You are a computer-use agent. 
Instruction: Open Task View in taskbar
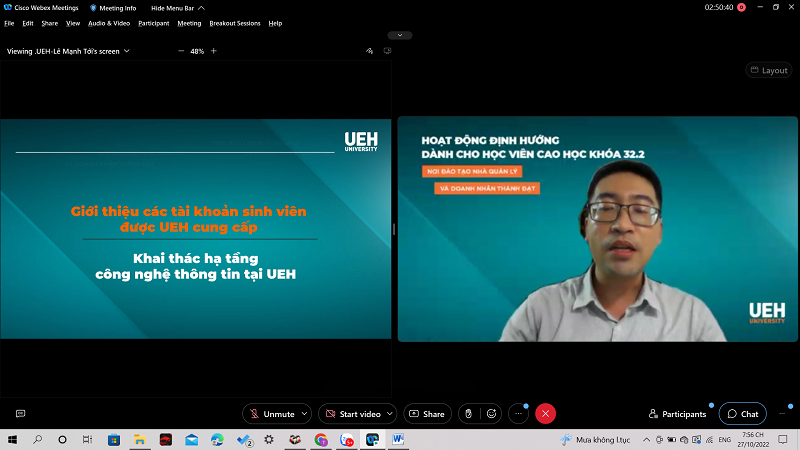pyautogui.click(x=87, y=439)
